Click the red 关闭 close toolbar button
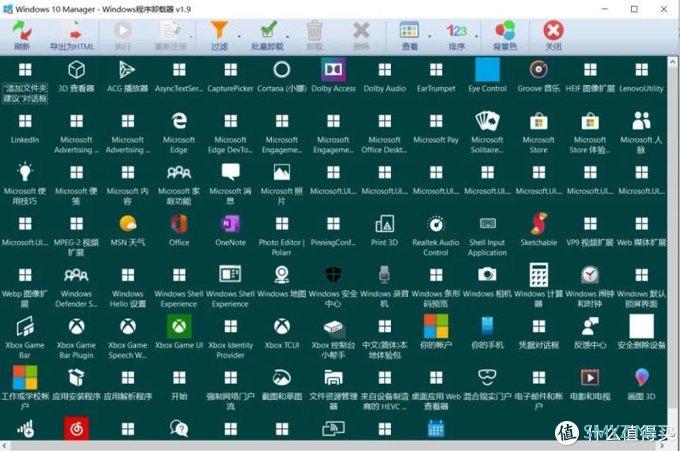 pyautogui.click(x=553, y=35)
